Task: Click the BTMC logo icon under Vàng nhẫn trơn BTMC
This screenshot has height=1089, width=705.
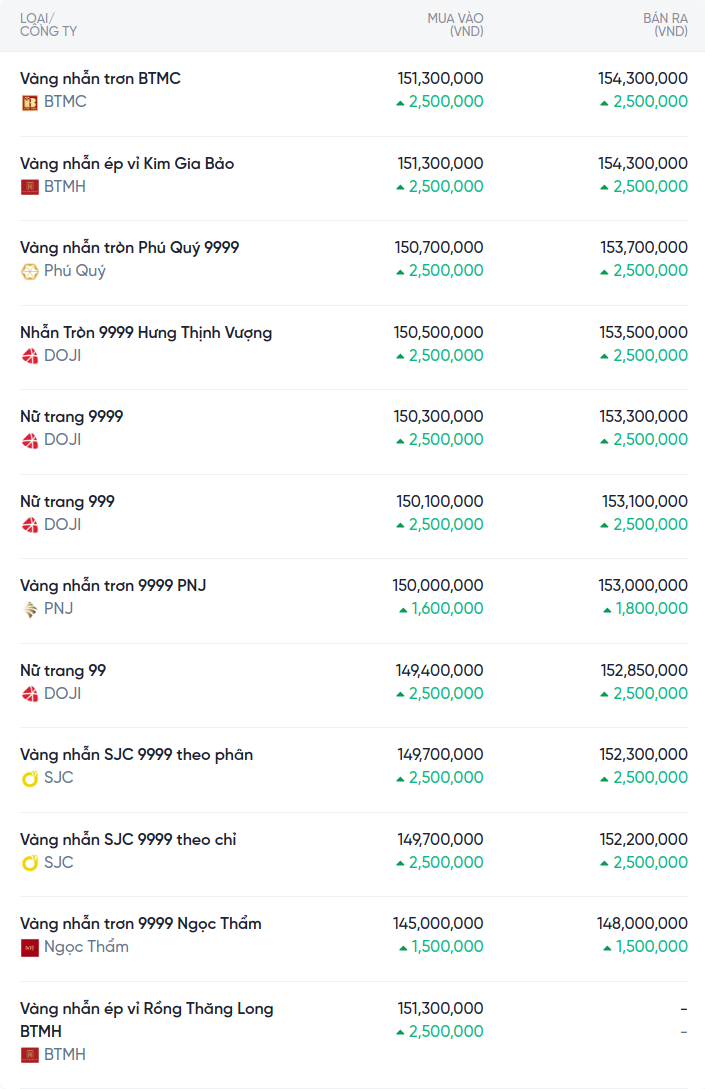Action: pyautogui.click(x=30, y=102)
